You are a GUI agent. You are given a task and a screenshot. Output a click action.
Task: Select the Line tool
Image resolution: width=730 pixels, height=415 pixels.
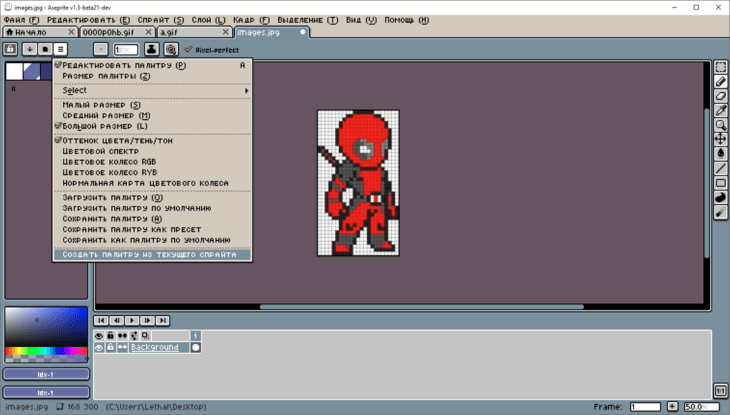tap(720, 168)
